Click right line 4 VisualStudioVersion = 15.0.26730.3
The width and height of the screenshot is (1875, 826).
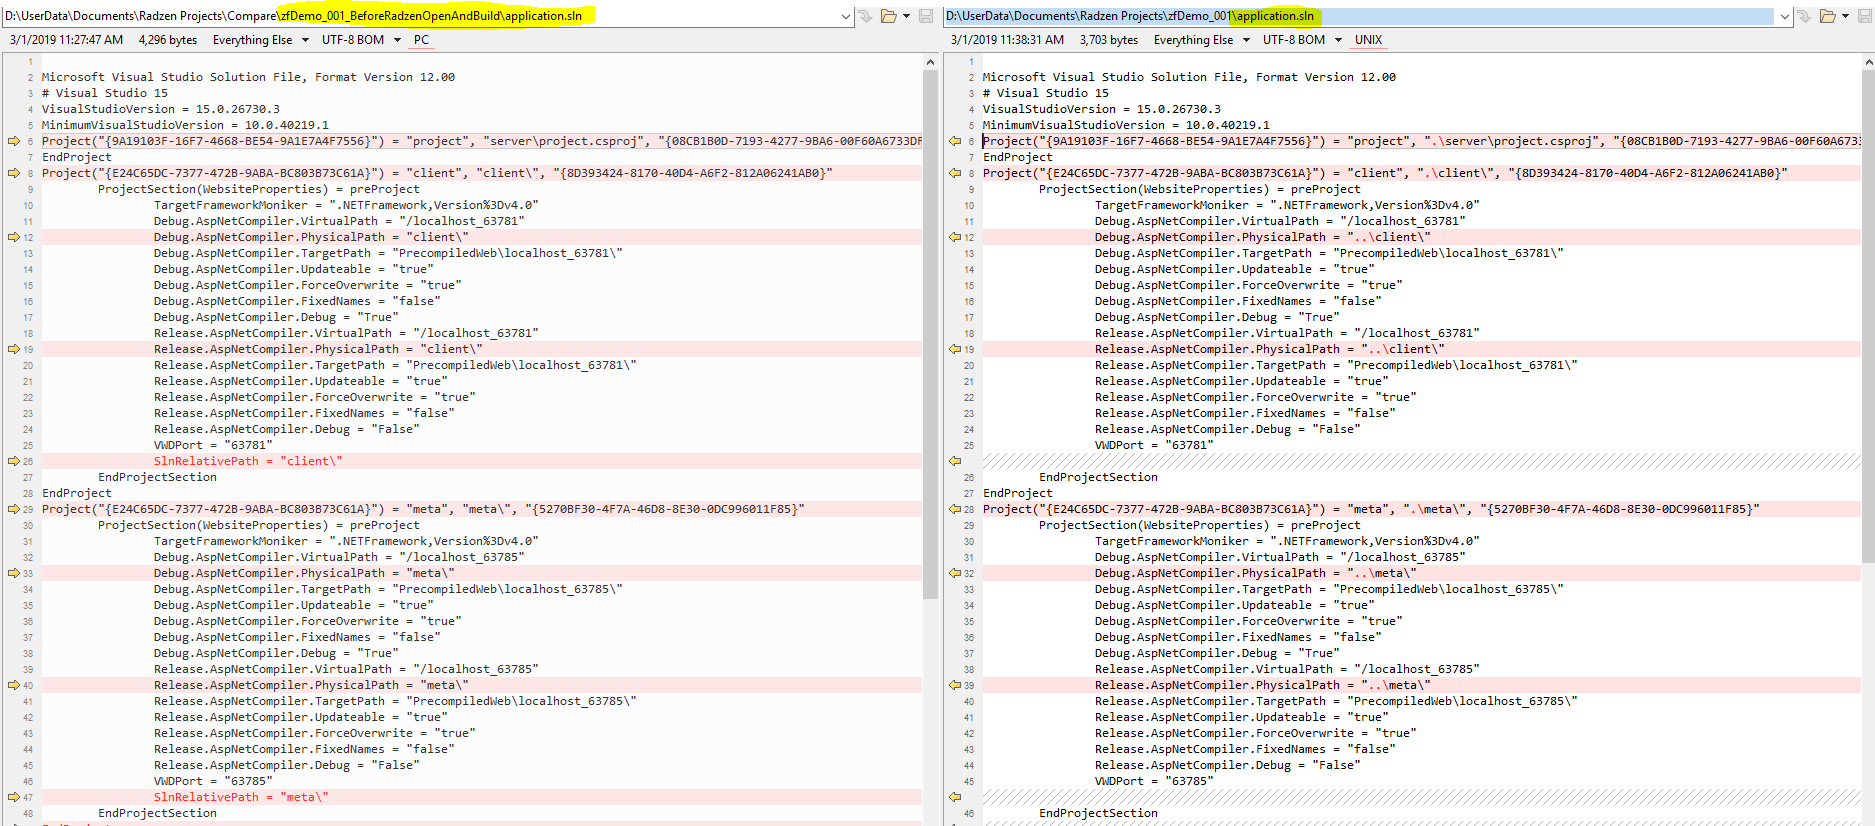(1101, 109)
